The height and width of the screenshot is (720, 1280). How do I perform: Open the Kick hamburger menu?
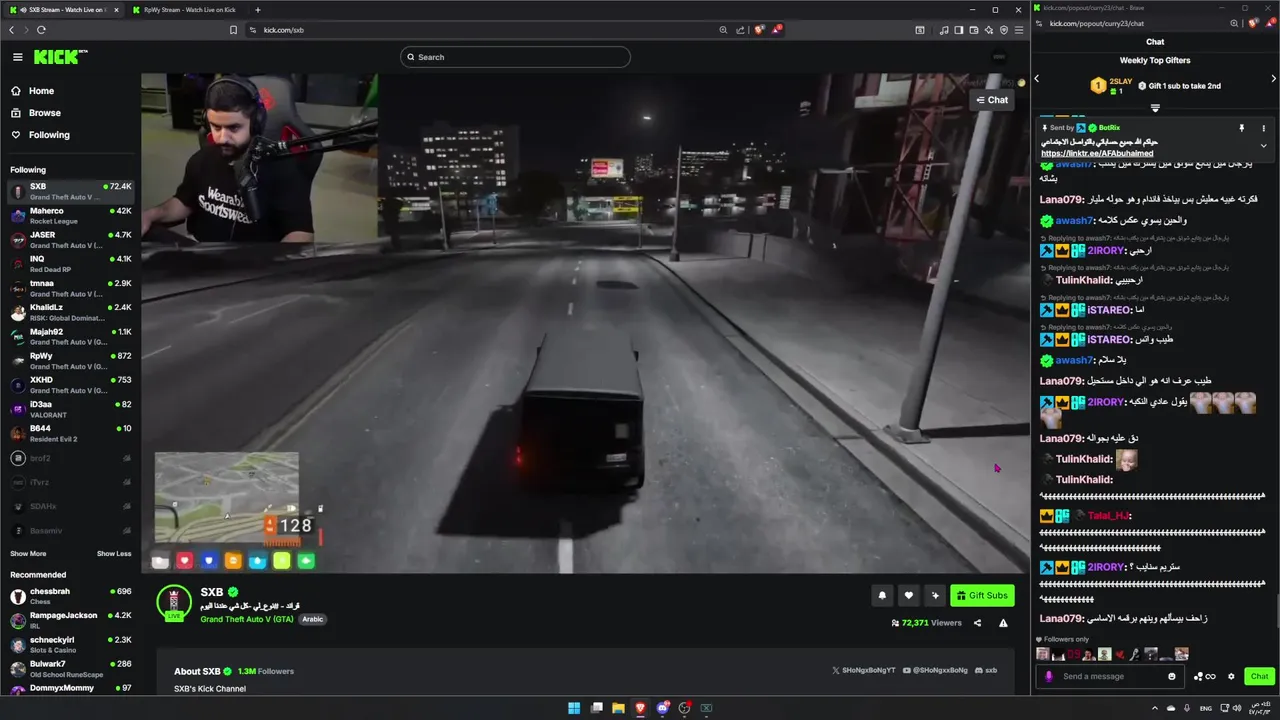17,57
